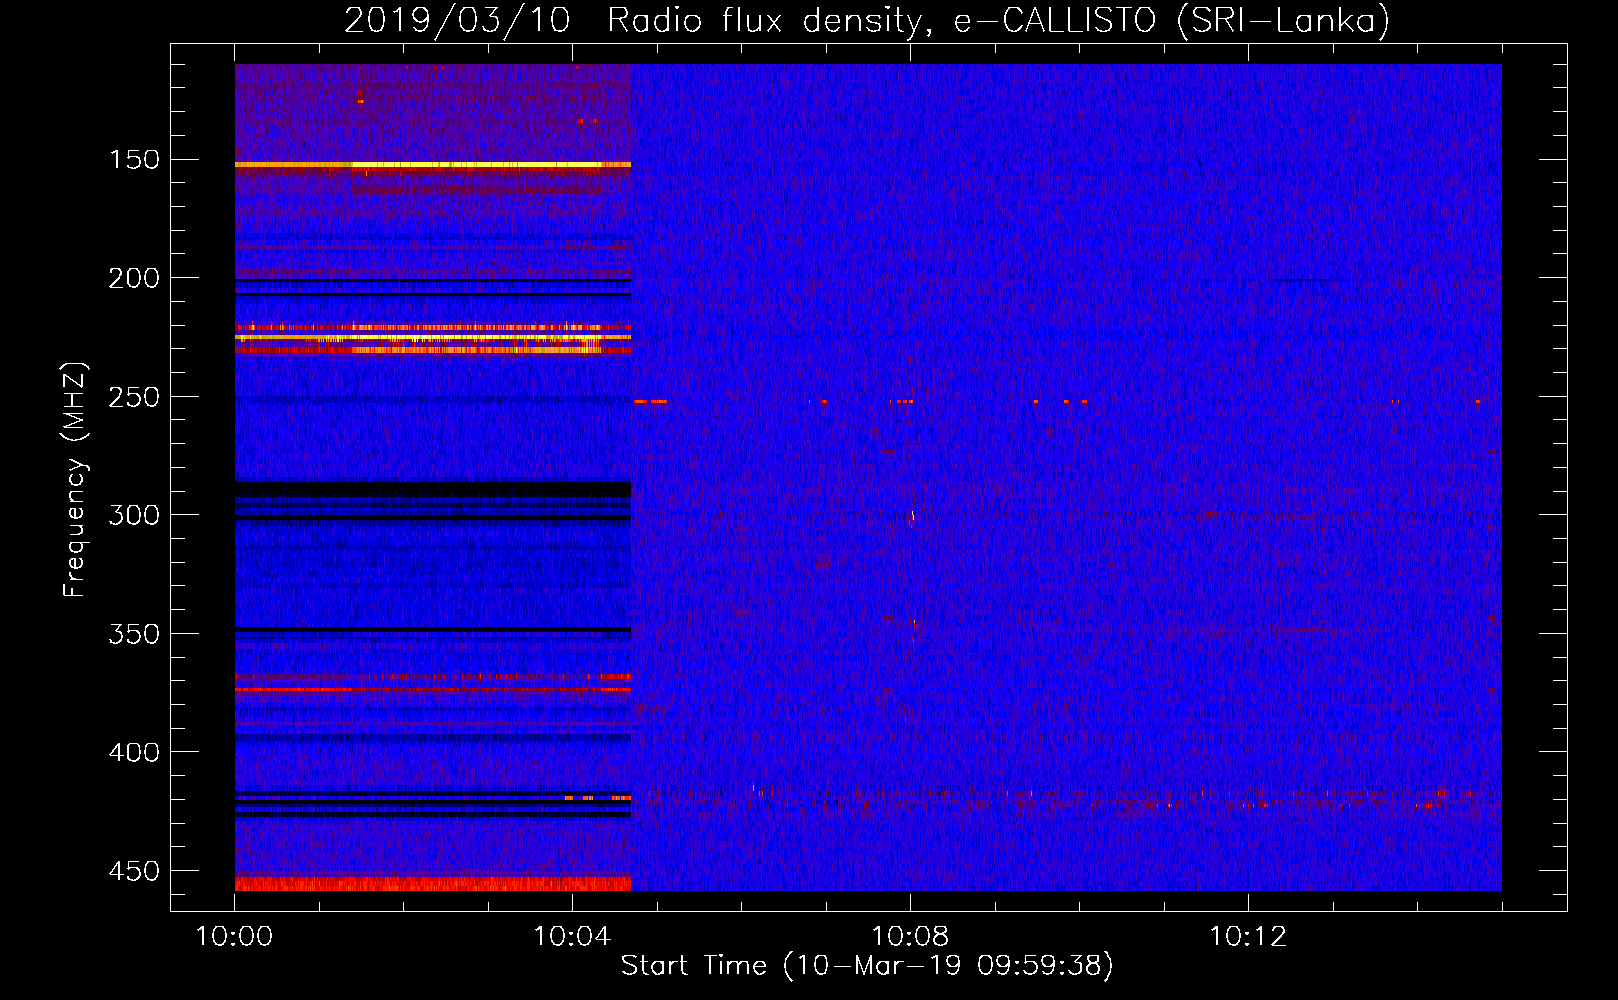Click the 10:08 time tick label
This screenshot has width=1618, height=1000.
910,937
